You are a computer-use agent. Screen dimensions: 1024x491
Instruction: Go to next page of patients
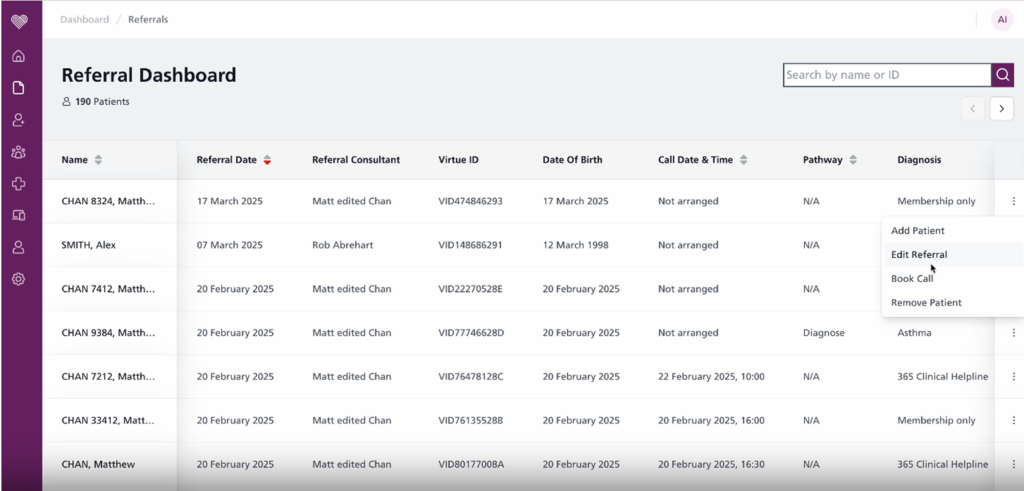point(1002,108)
